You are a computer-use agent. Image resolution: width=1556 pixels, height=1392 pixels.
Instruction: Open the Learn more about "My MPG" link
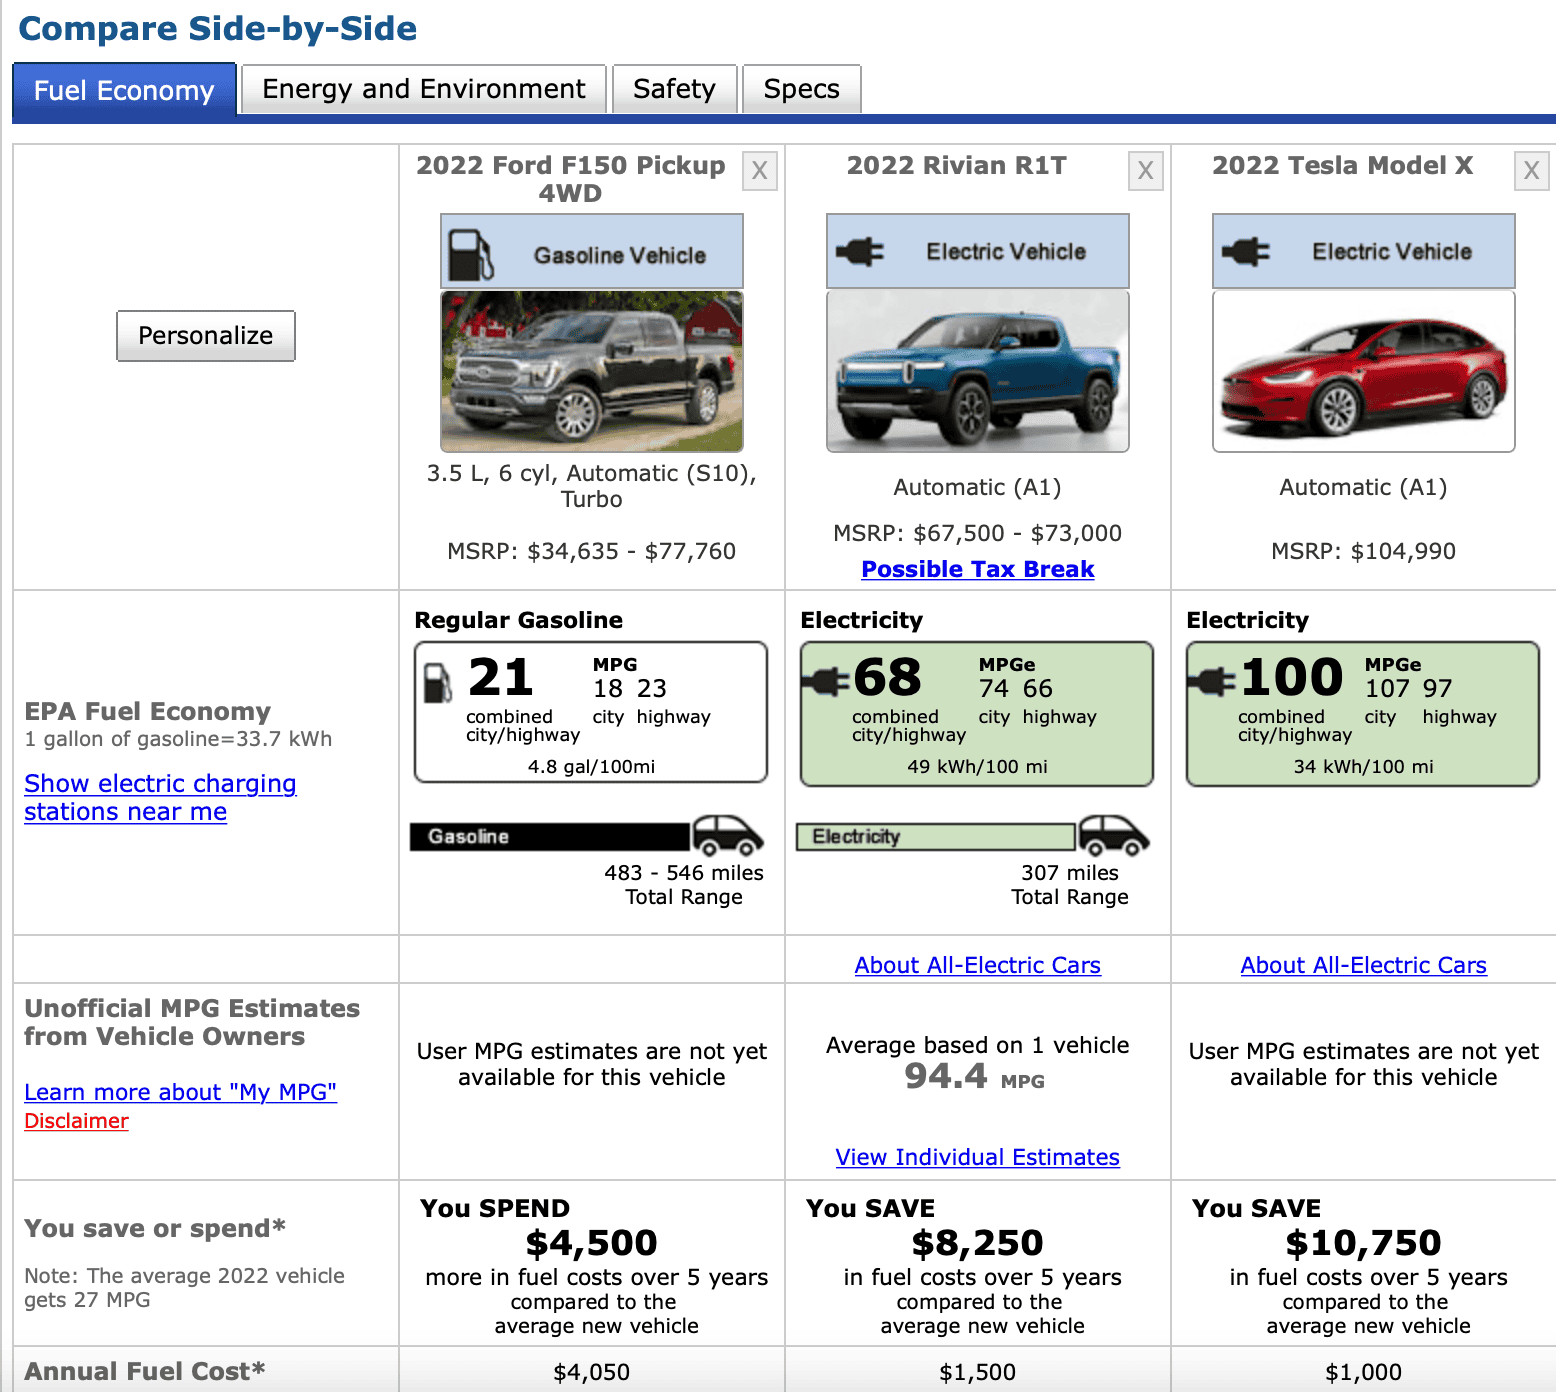(180, 1092)
